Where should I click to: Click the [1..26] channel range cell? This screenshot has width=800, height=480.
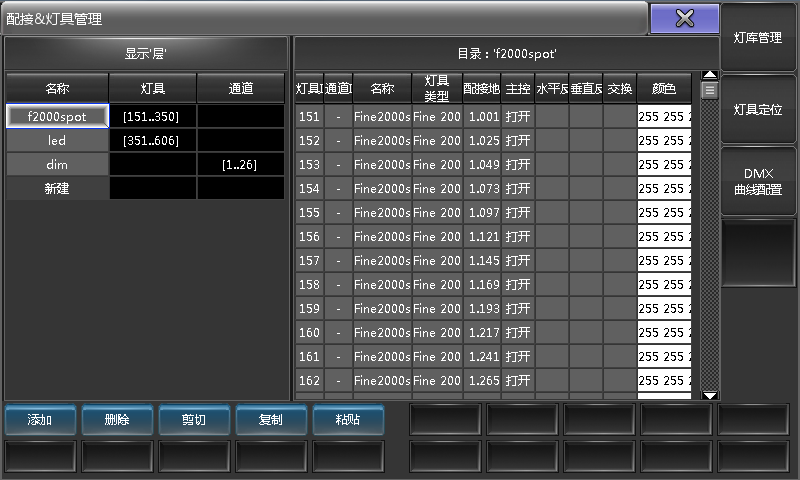[x=240, y=164]
